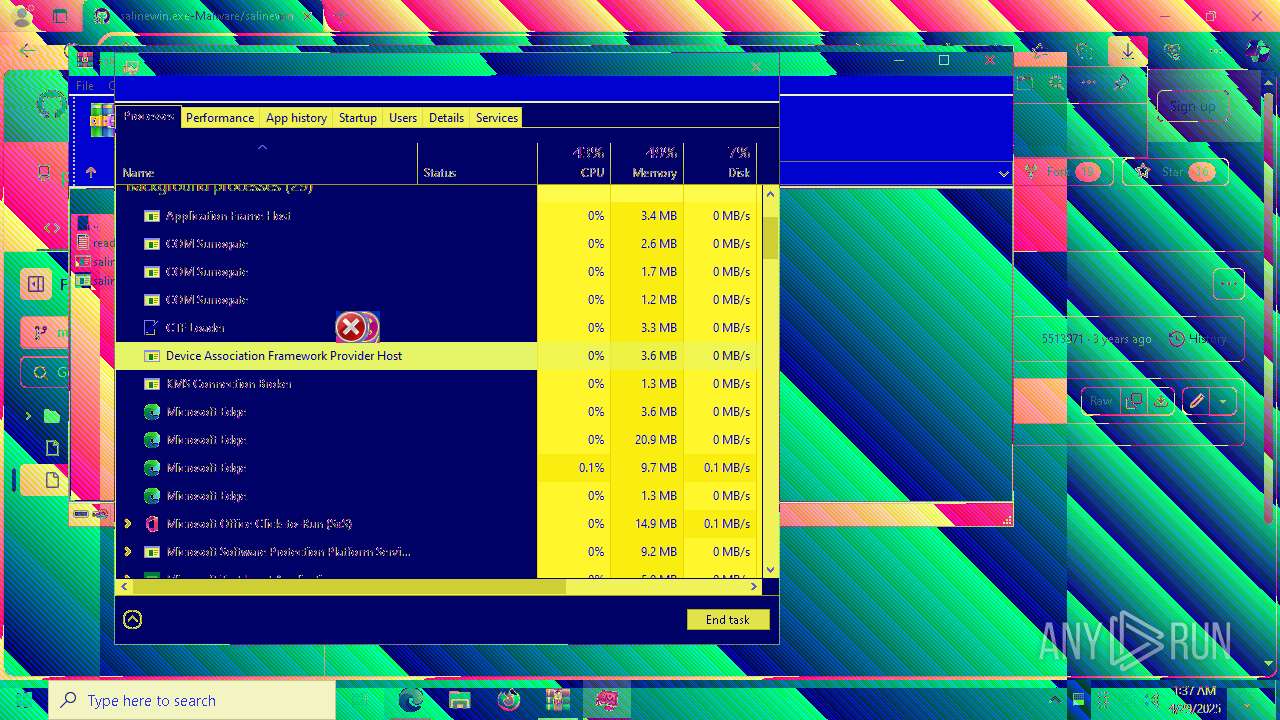Go to the Details tab

tap(446, 117)
